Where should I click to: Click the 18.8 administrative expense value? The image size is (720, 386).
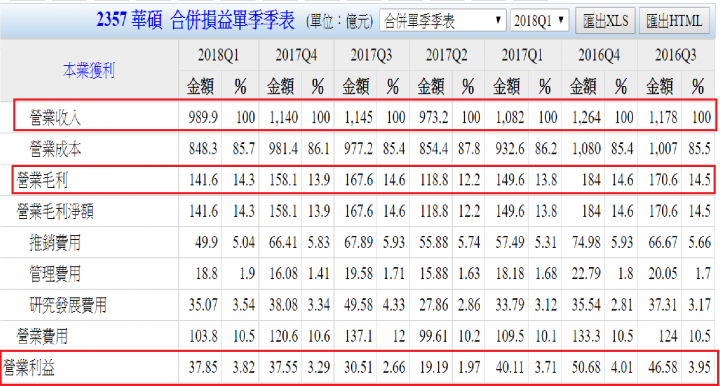point(207,274)
